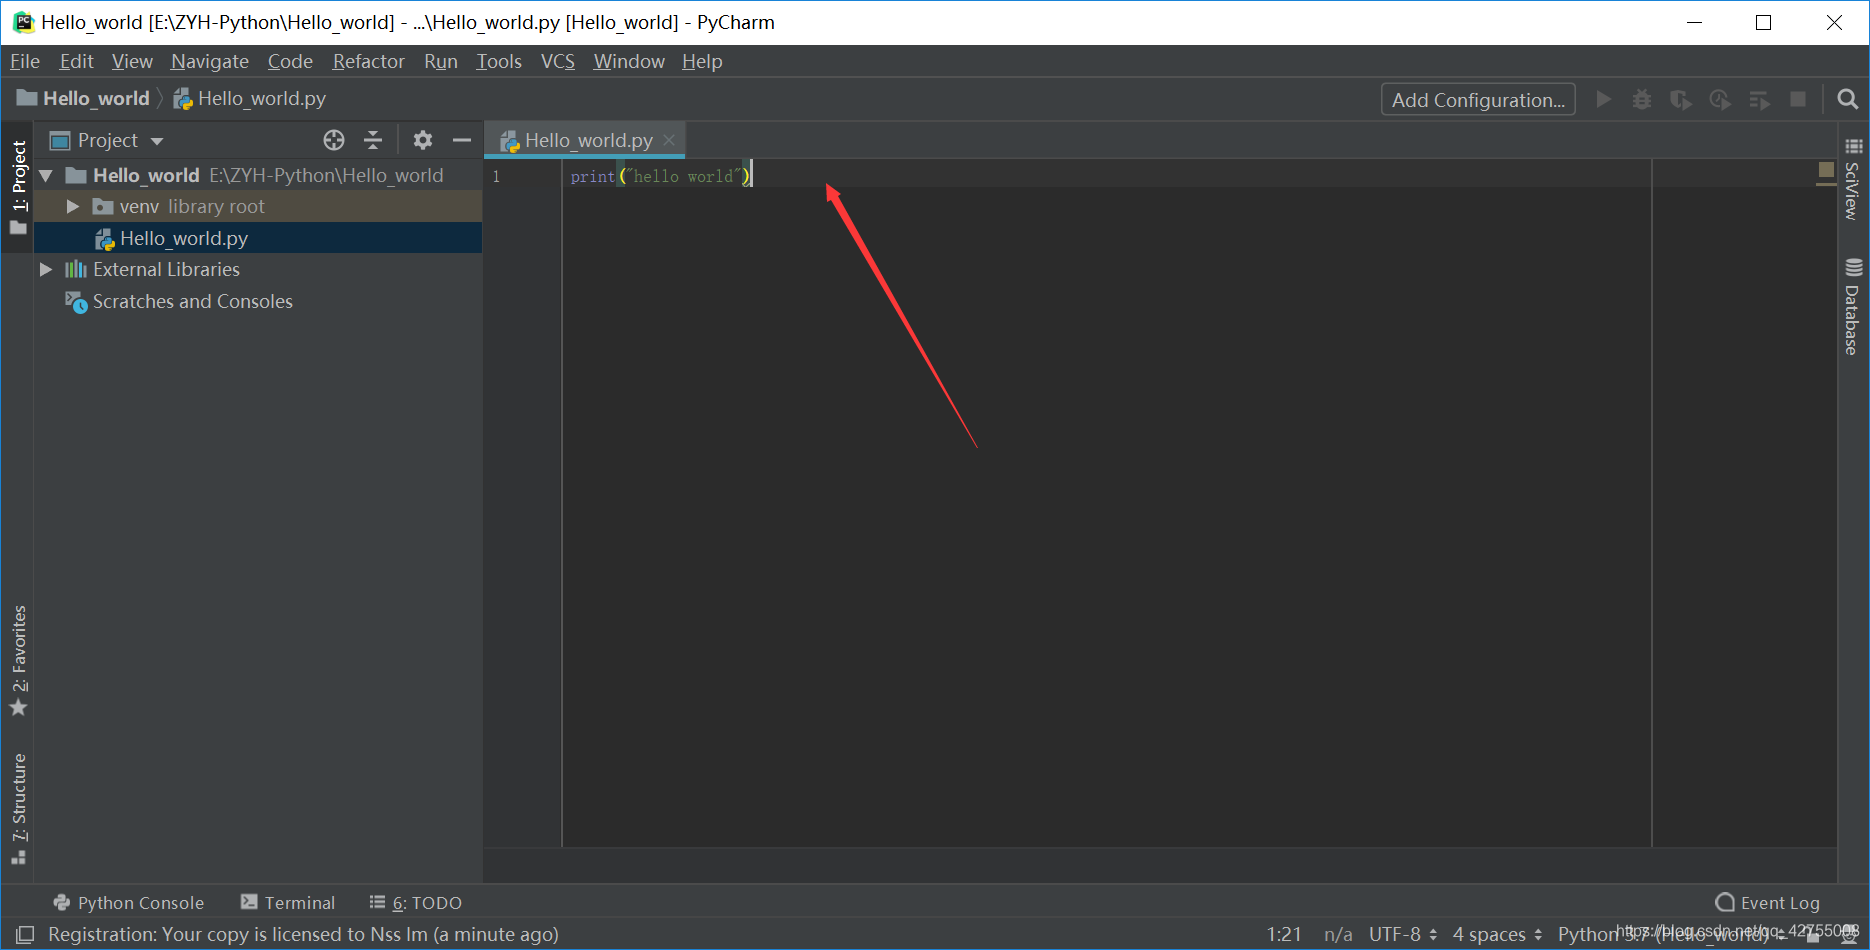Viewport: 1870px width, 950px height.
Task: Open the Navigate menu
Action: [210, 61]
